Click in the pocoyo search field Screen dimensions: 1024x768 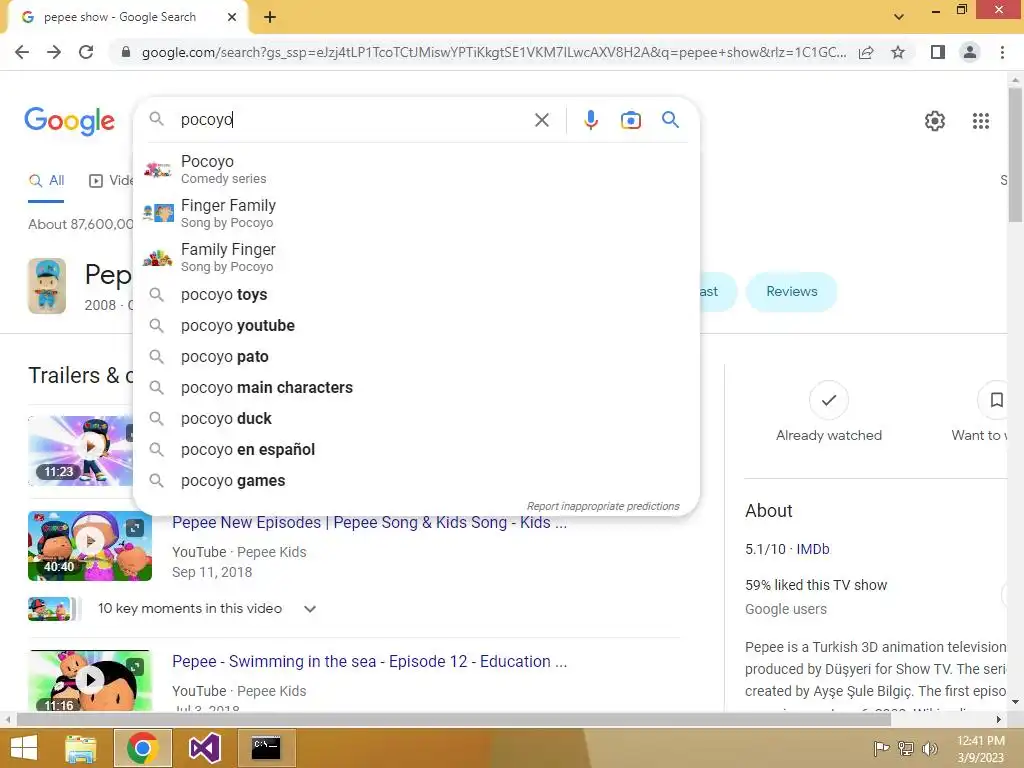point(353,120)
